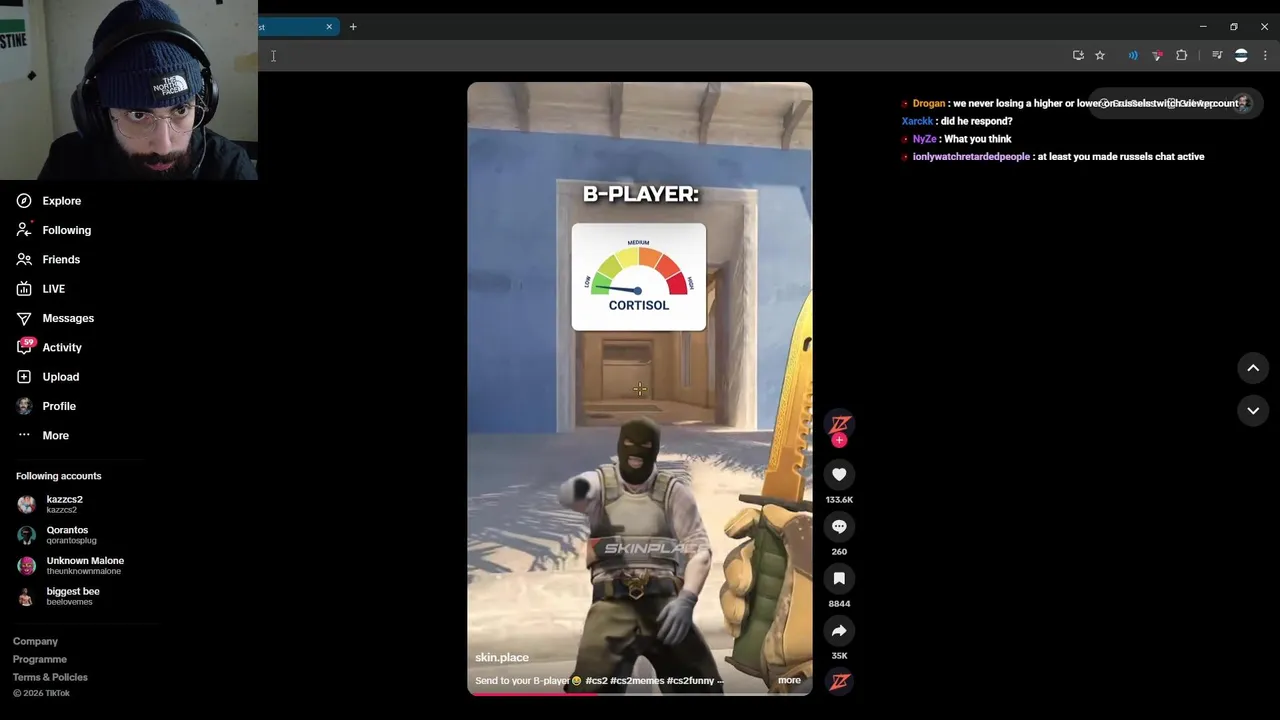Open the LIVE section

[40, 289]
